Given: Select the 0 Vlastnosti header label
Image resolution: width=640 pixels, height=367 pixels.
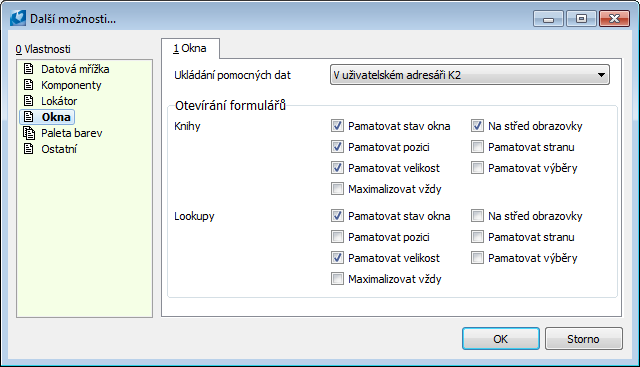Looking at the screenshot, I should tap(43, 49).
